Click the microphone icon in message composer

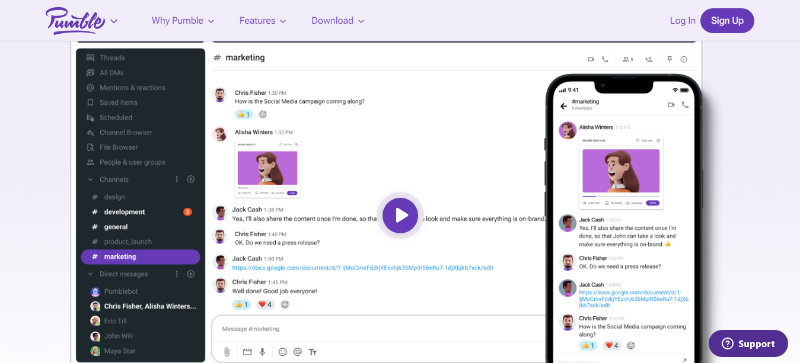point(262,352)
